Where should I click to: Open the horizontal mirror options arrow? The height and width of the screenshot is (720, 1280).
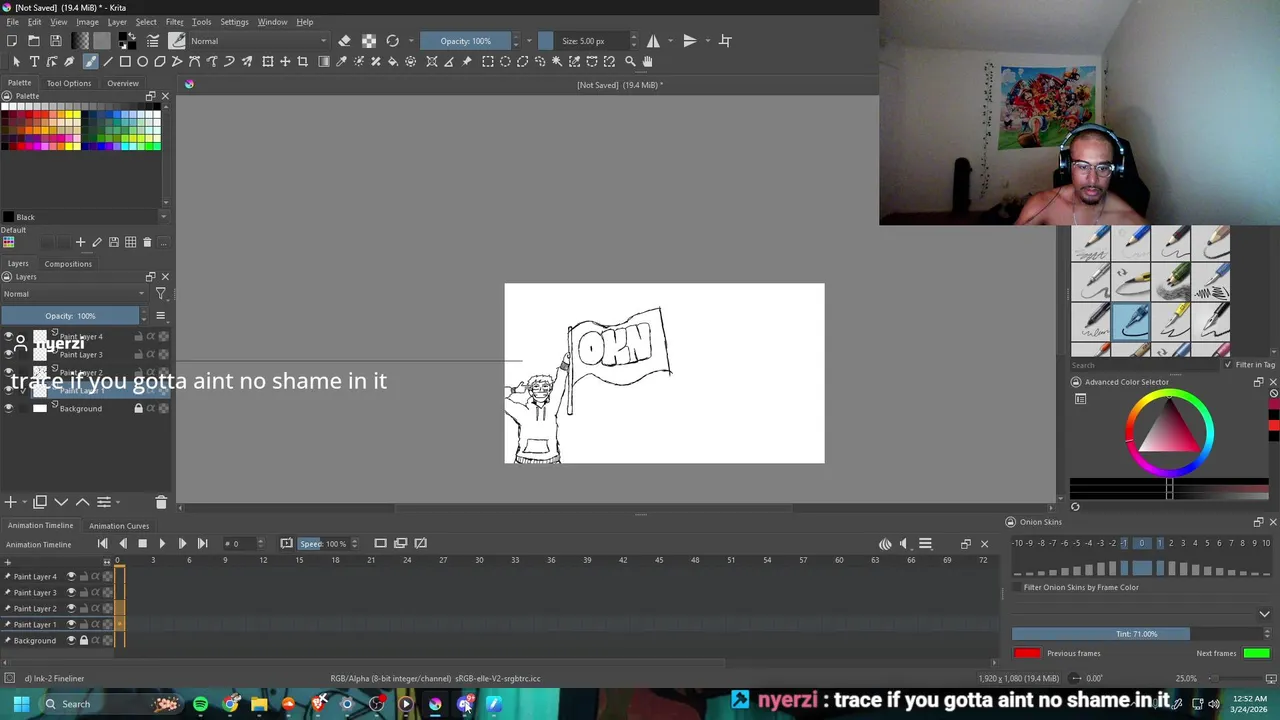pos(670,41)
